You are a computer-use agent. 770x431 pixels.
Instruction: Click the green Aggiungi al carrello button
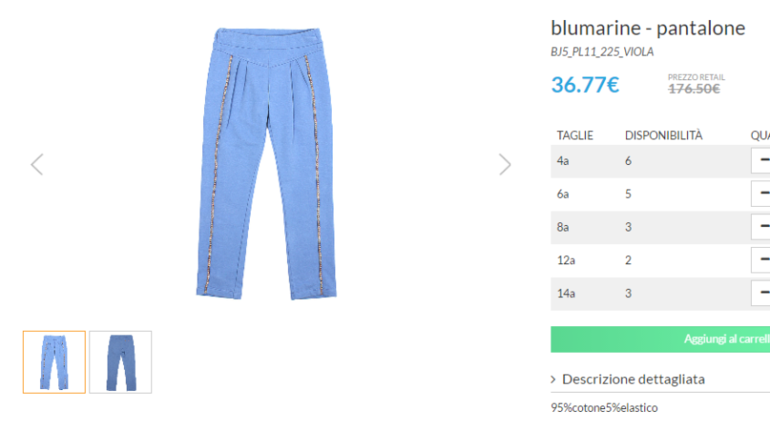(x=660, y=339)
